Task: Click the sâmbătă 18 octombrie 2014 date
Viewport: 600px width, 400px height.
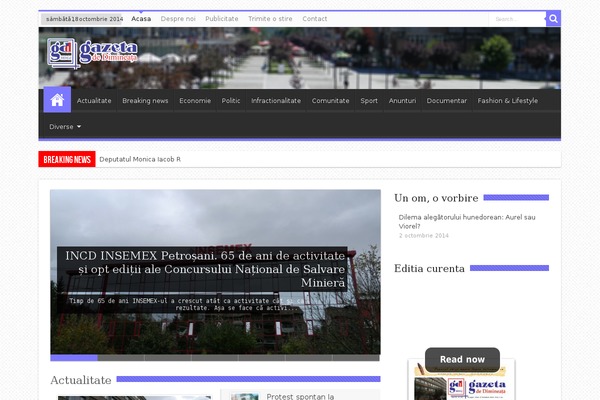Action: 85,19
